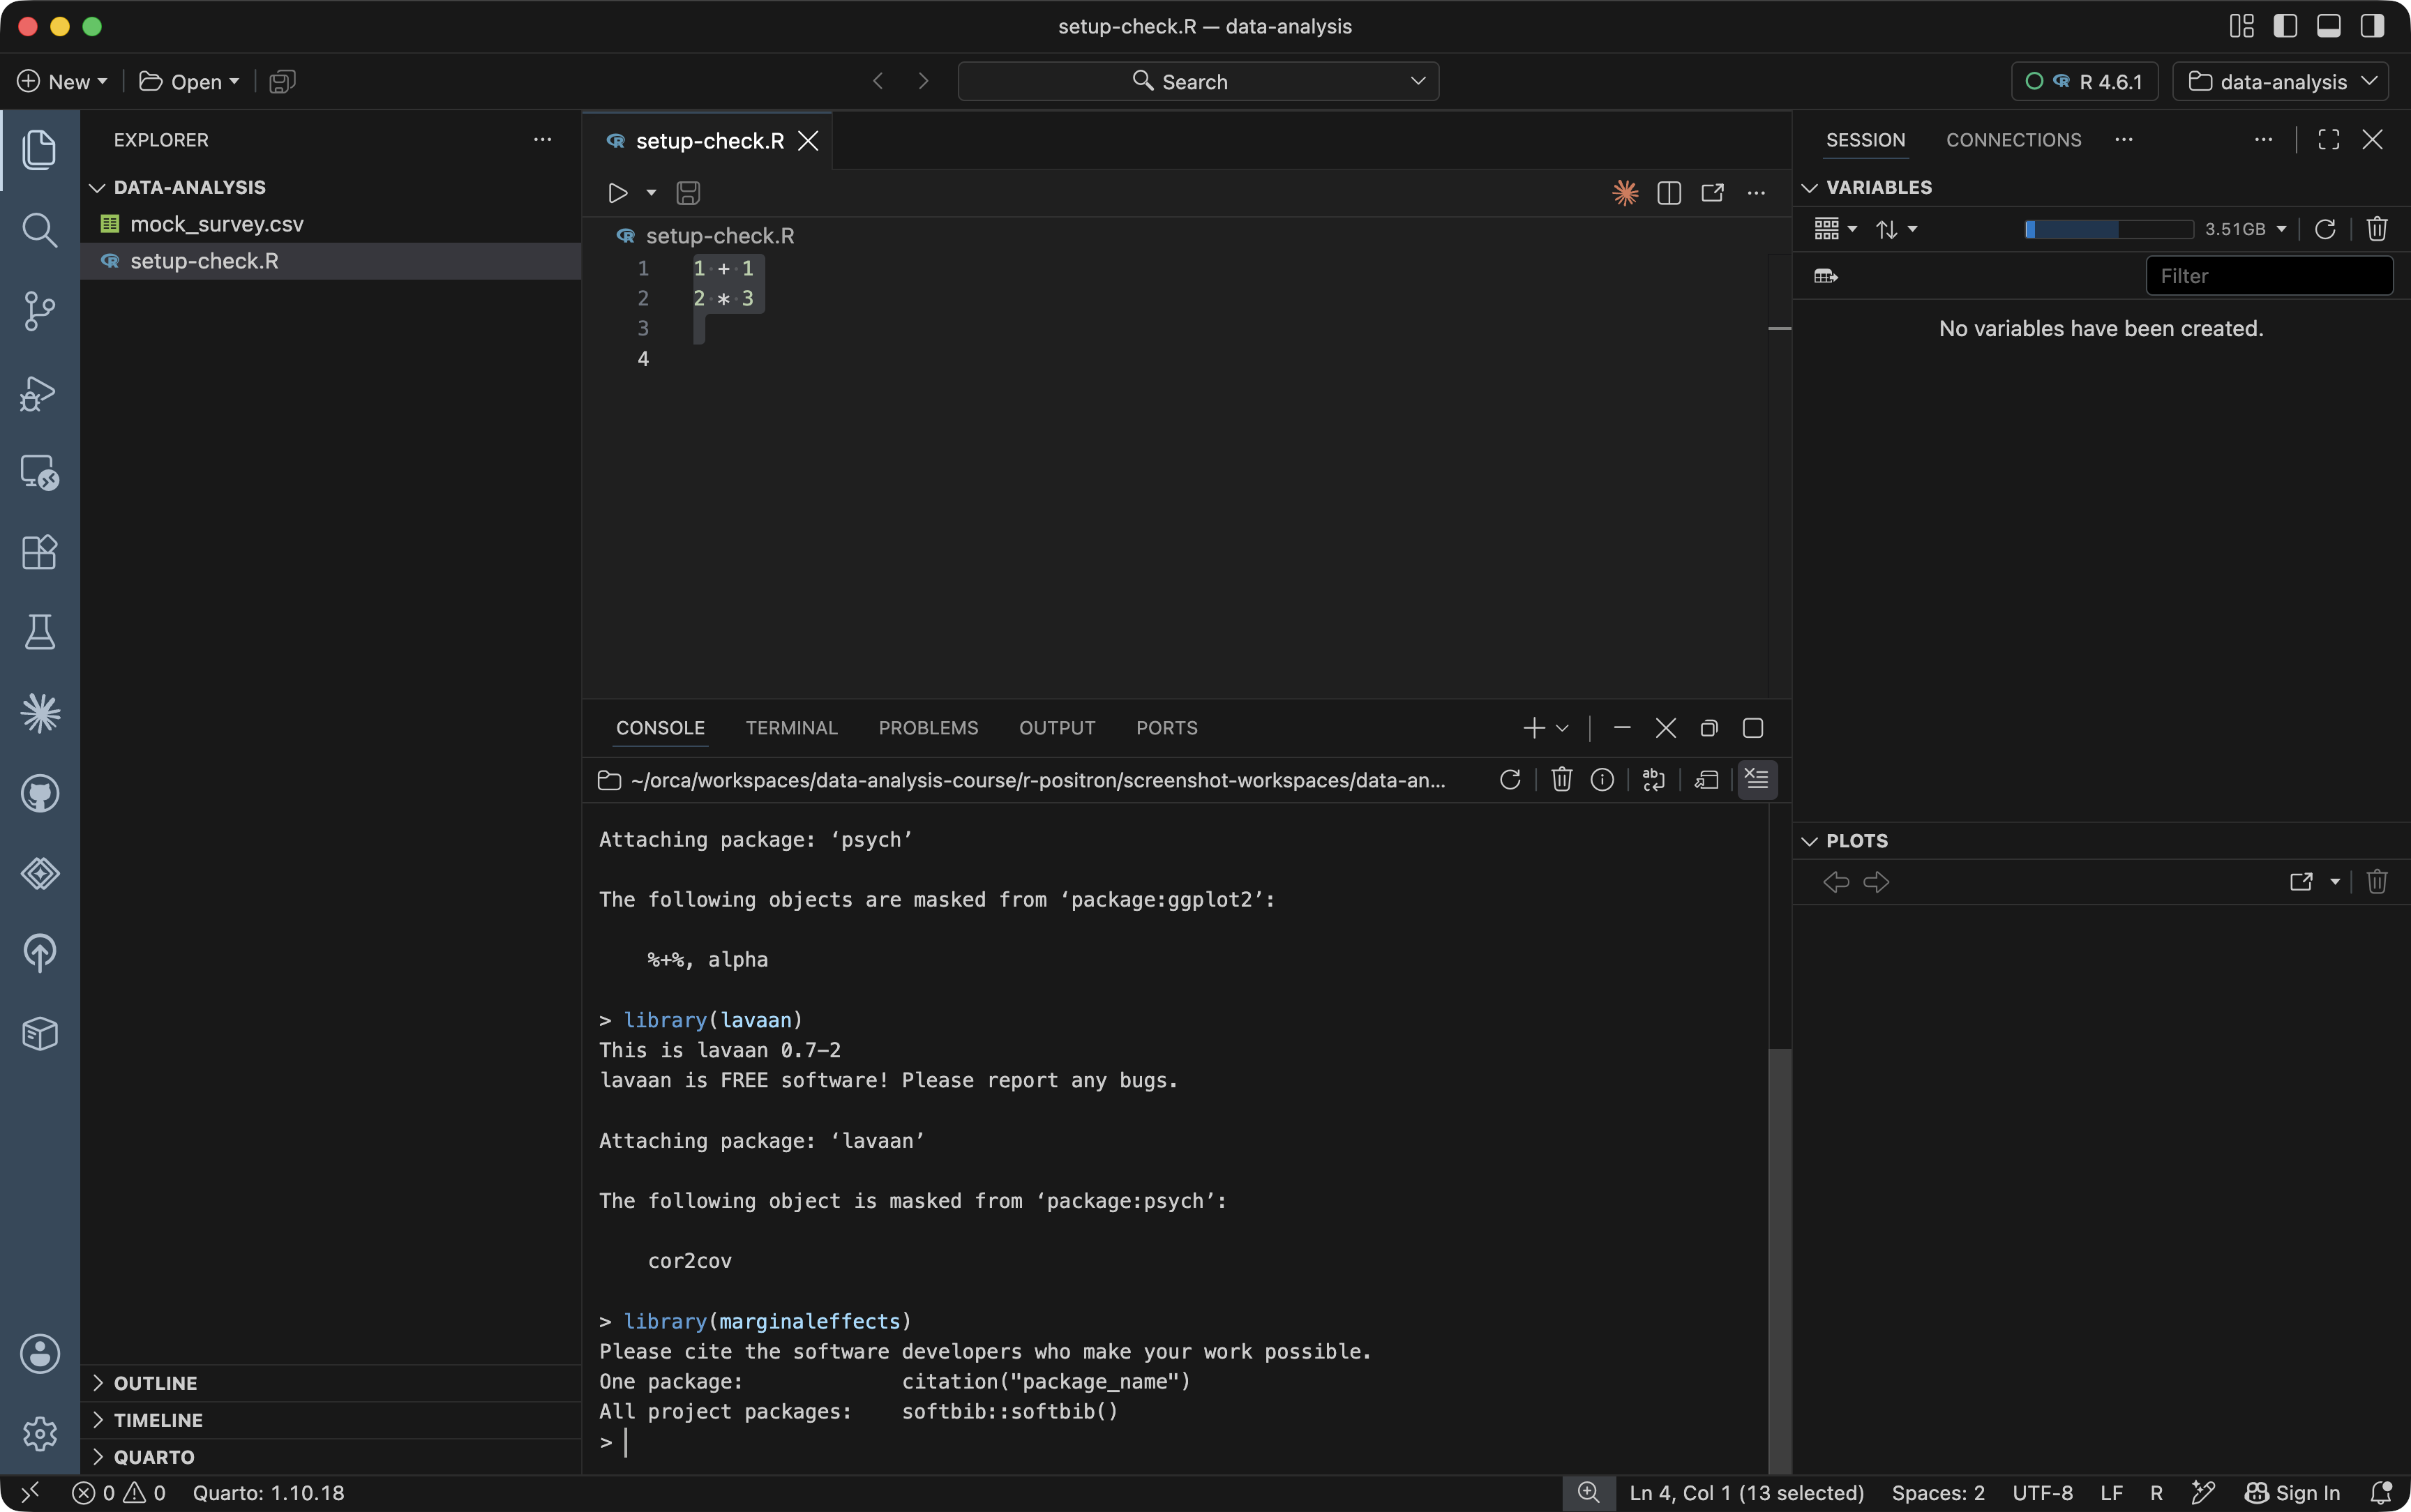Open the Manage settings gear
2411x1512 pixels.
[39, 1434]
